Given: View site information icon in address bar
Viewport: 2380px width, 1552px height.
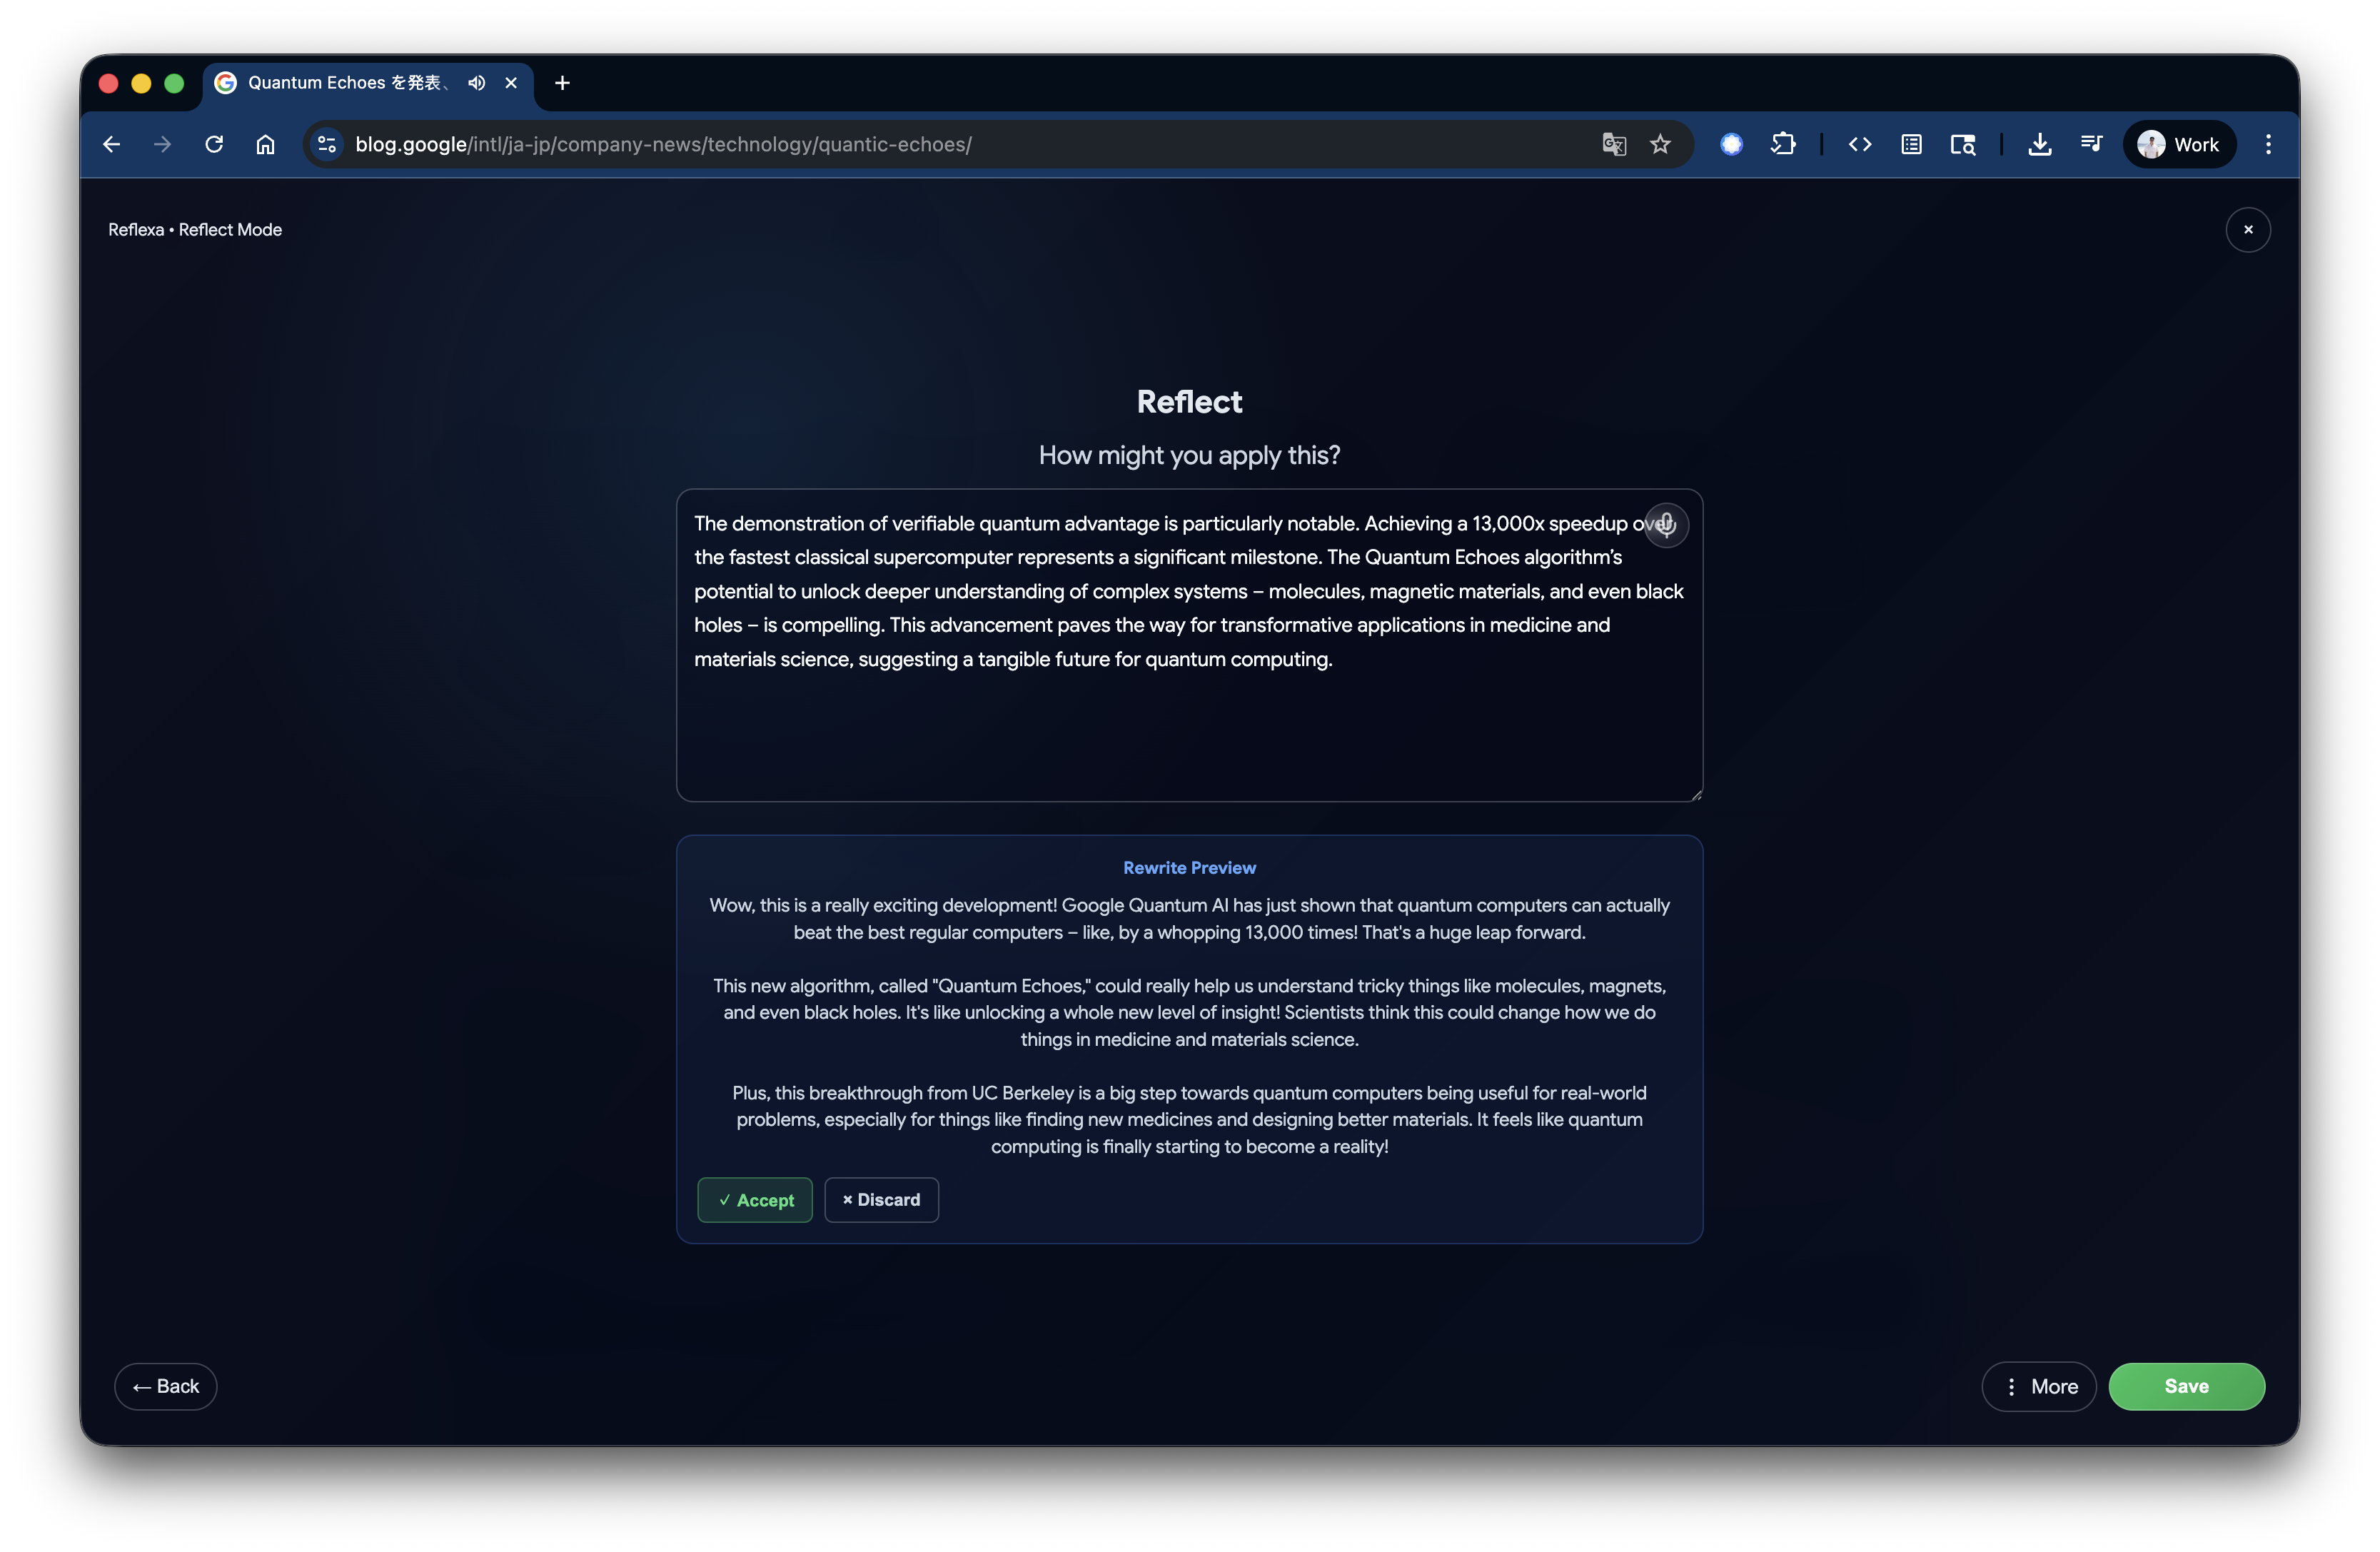Looking at the screenshot, I should tap(327, 144).
